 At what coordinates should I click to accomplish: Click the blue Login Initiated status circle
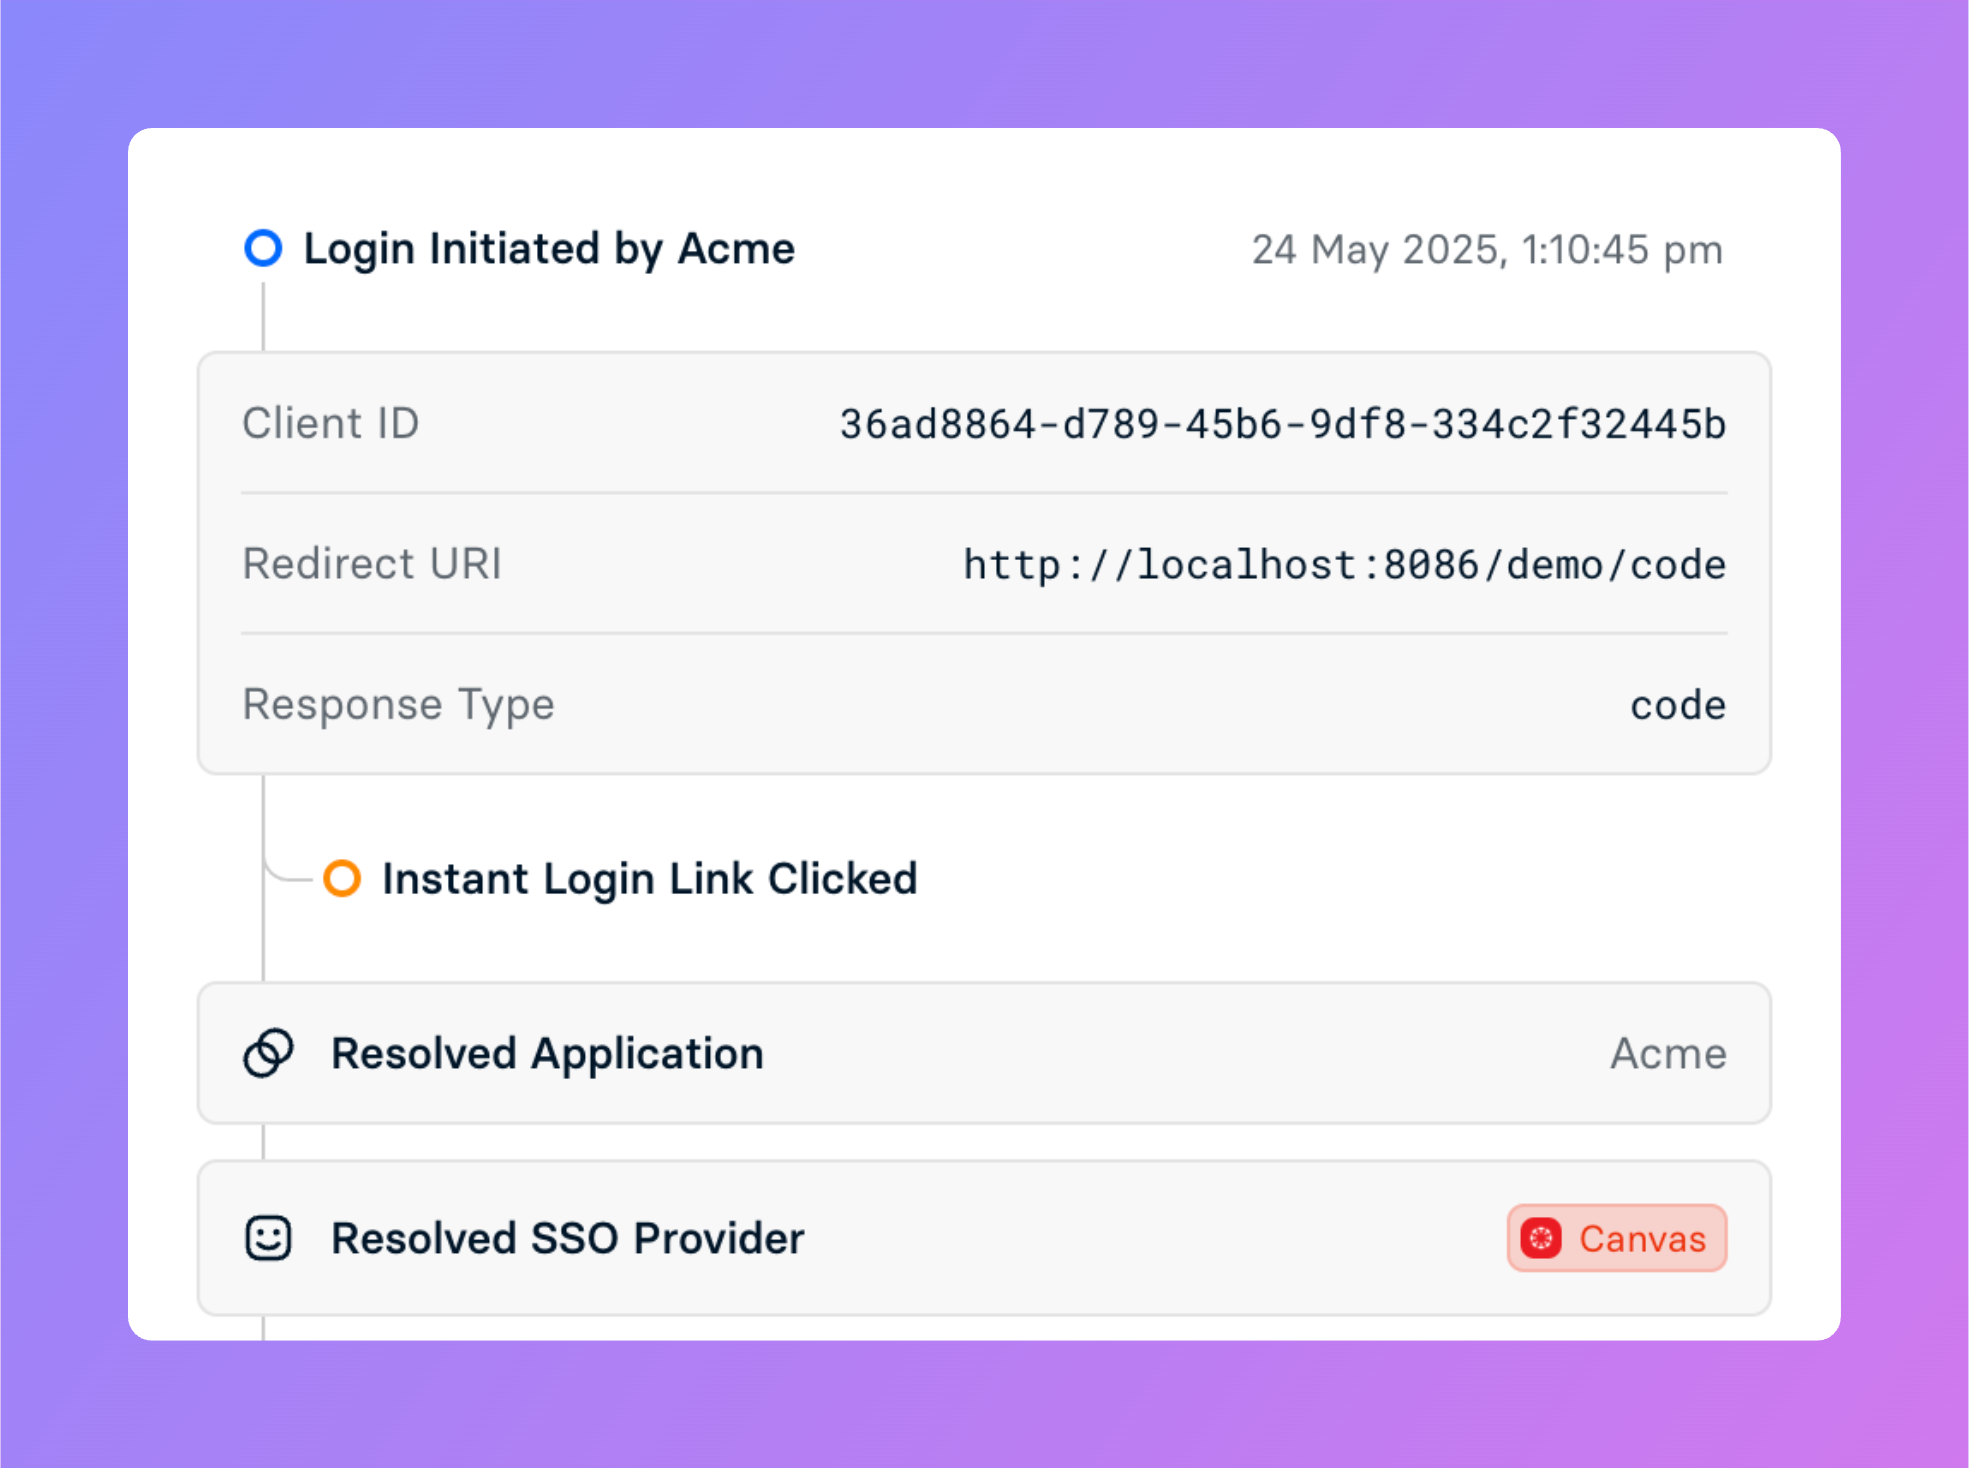pos(263,248)
